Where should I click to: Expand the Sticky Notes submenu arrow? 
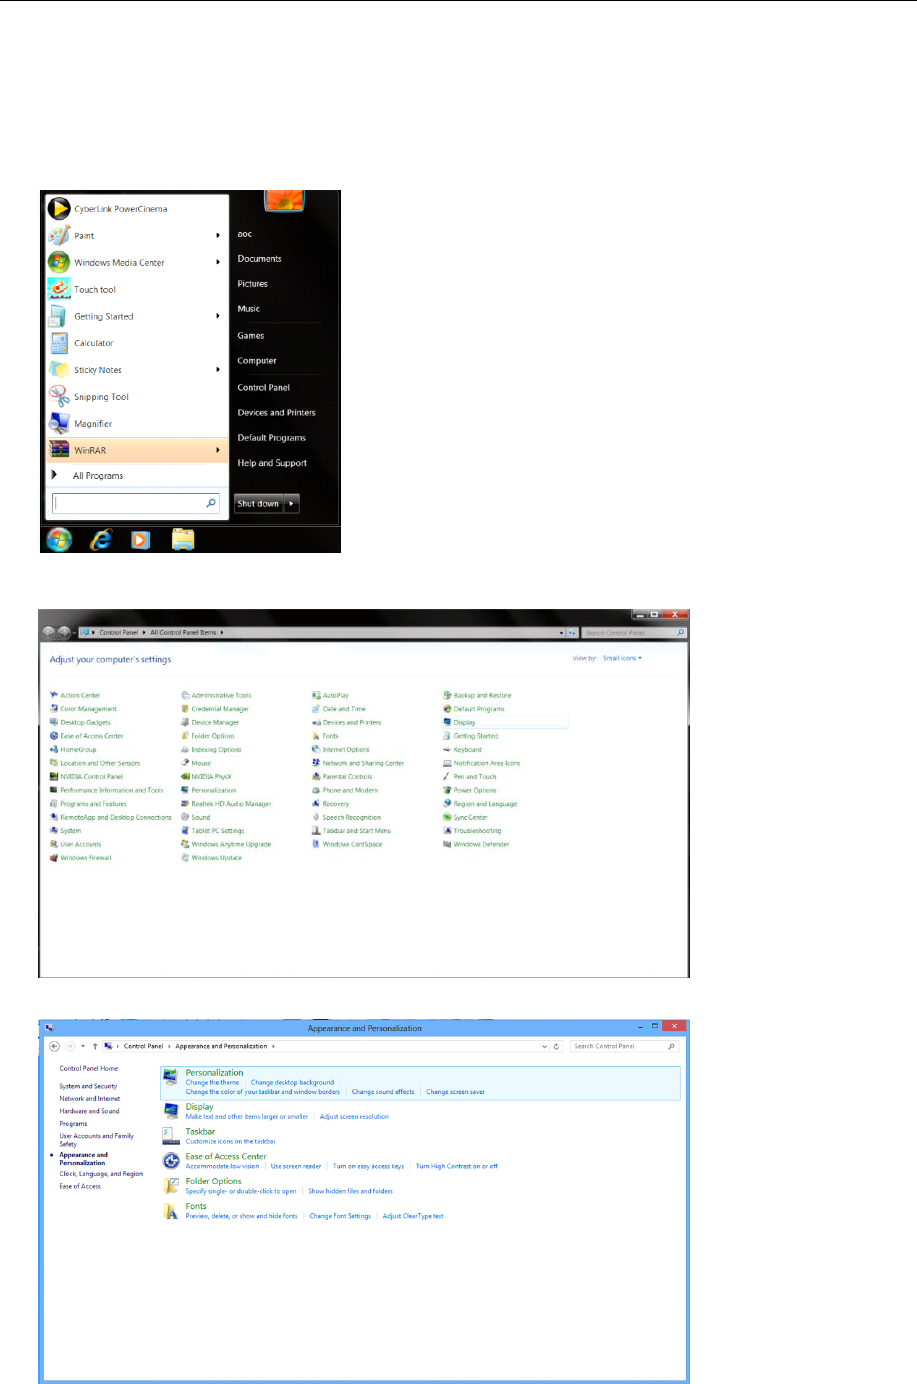(x=218, y=370)
